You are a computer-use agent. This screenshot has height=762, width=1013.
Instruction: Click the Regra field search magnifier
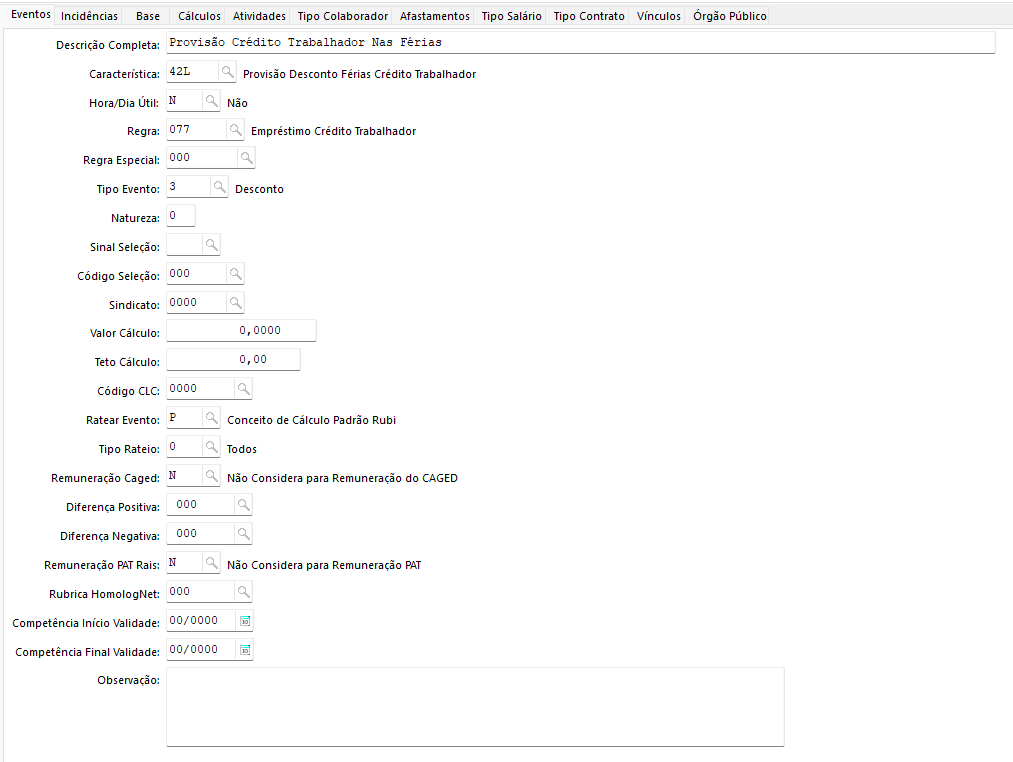tap(235, 129)
